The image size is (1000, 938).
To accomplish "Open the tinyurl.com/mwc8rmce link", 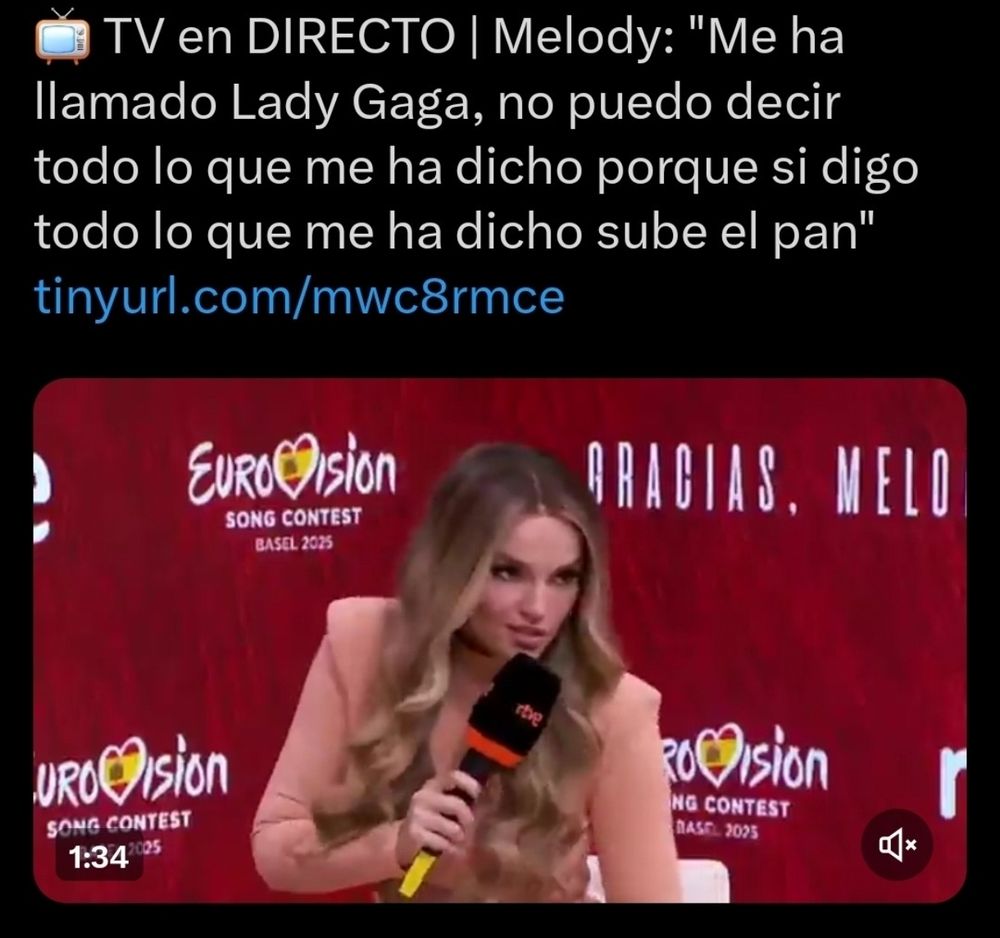I will (300, 297).
